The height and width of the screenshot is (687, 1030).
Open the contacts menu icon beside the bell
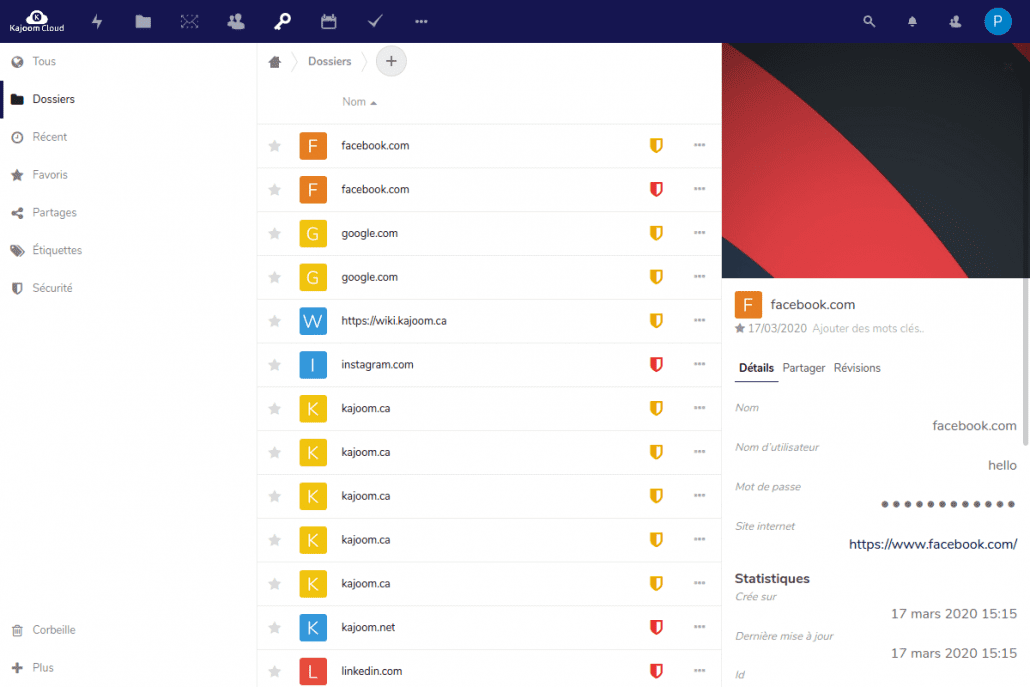(x=955, y=22)
